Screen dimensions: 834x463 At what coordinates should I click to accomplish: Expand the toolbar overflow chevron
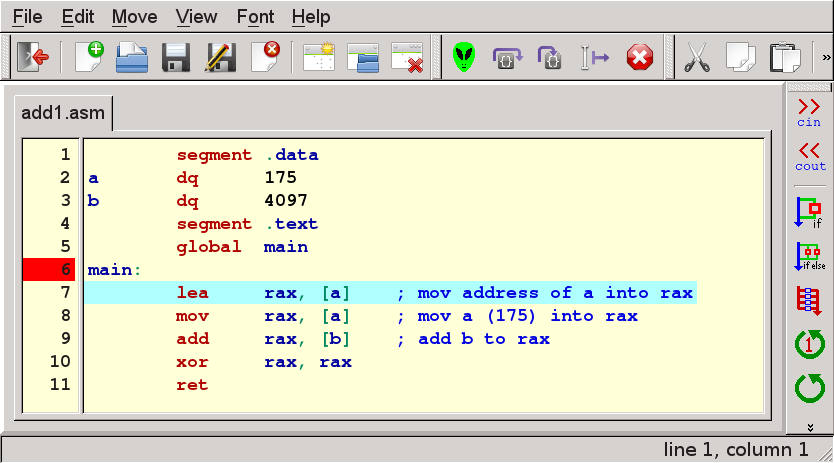point(826,57)
